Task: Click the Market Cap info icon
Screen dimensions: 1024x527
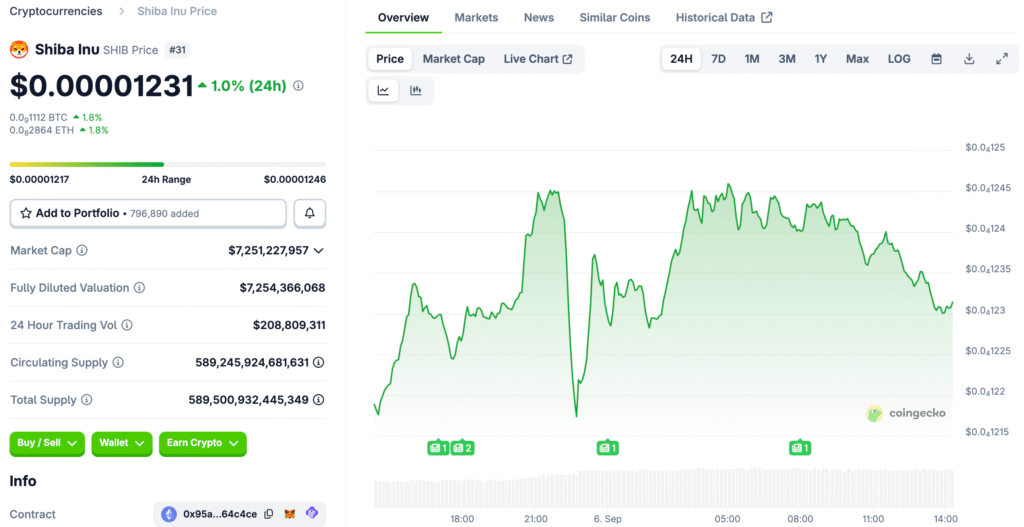Action: [x=82, y=250]
